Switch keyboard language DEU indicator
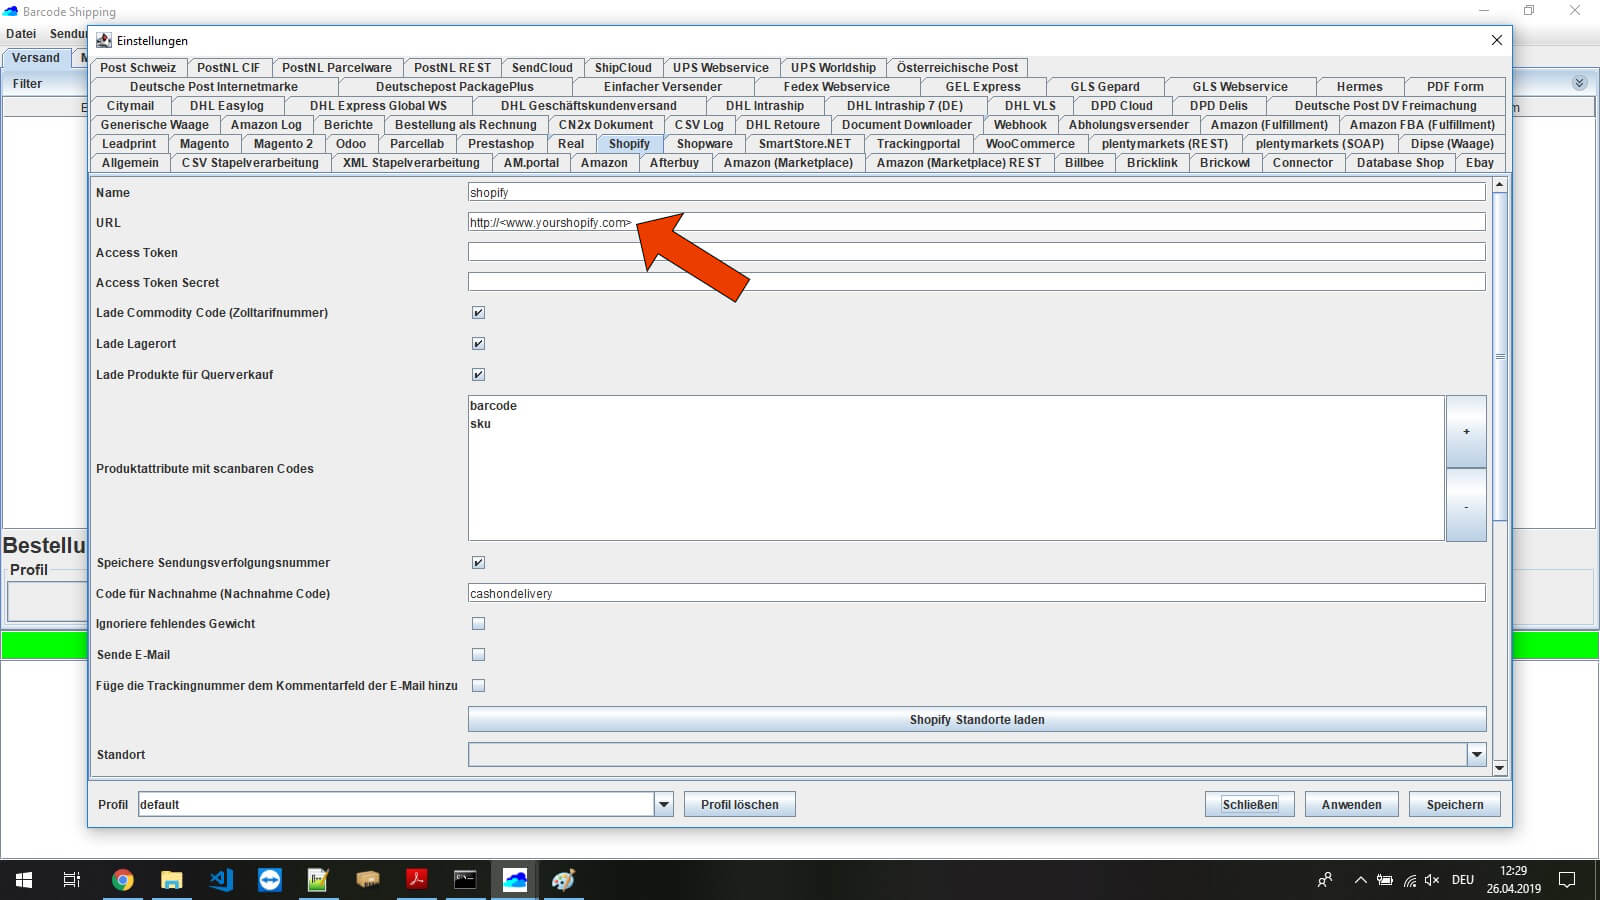 click(x=1463, y=880)
